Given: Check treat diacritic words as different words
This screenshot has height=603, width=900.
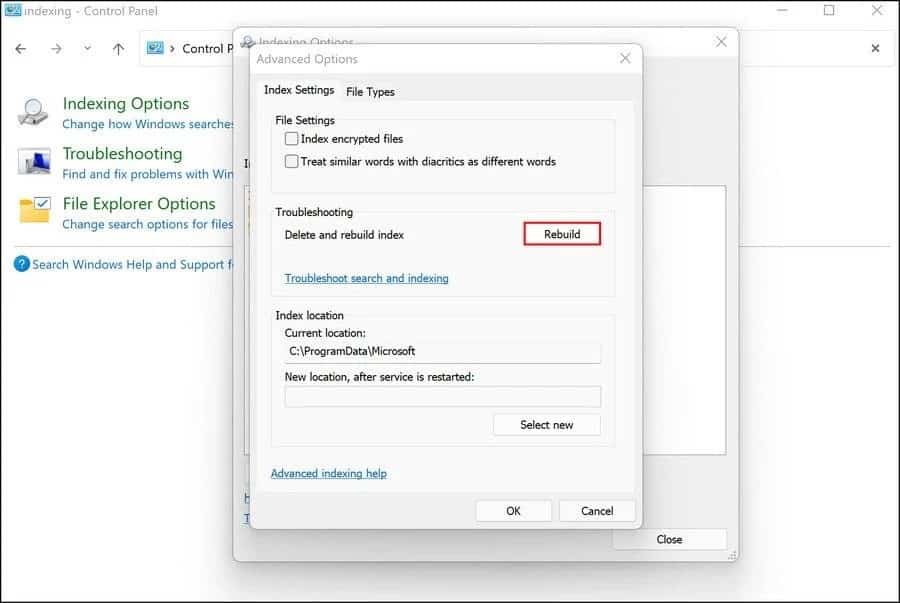Looking at the screenshot, I should 291,161.
